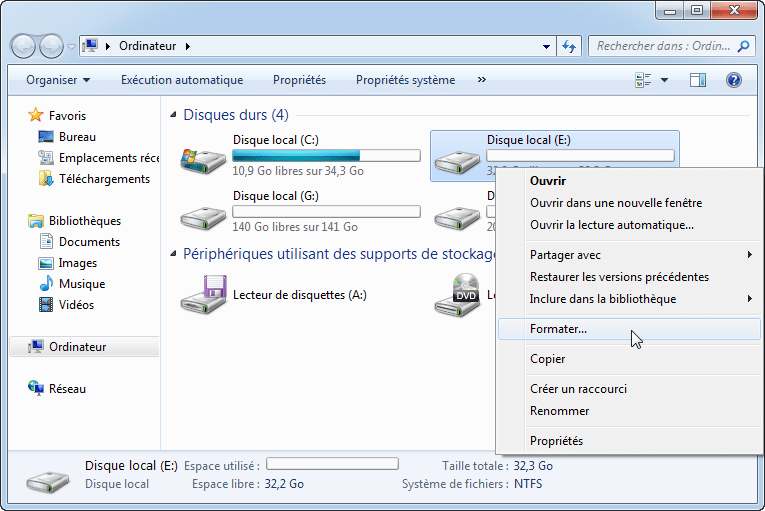Screen dimensions: 765x511
Task: Click the Disque local (E:) usage bar
Action: [x=581, y=156]
